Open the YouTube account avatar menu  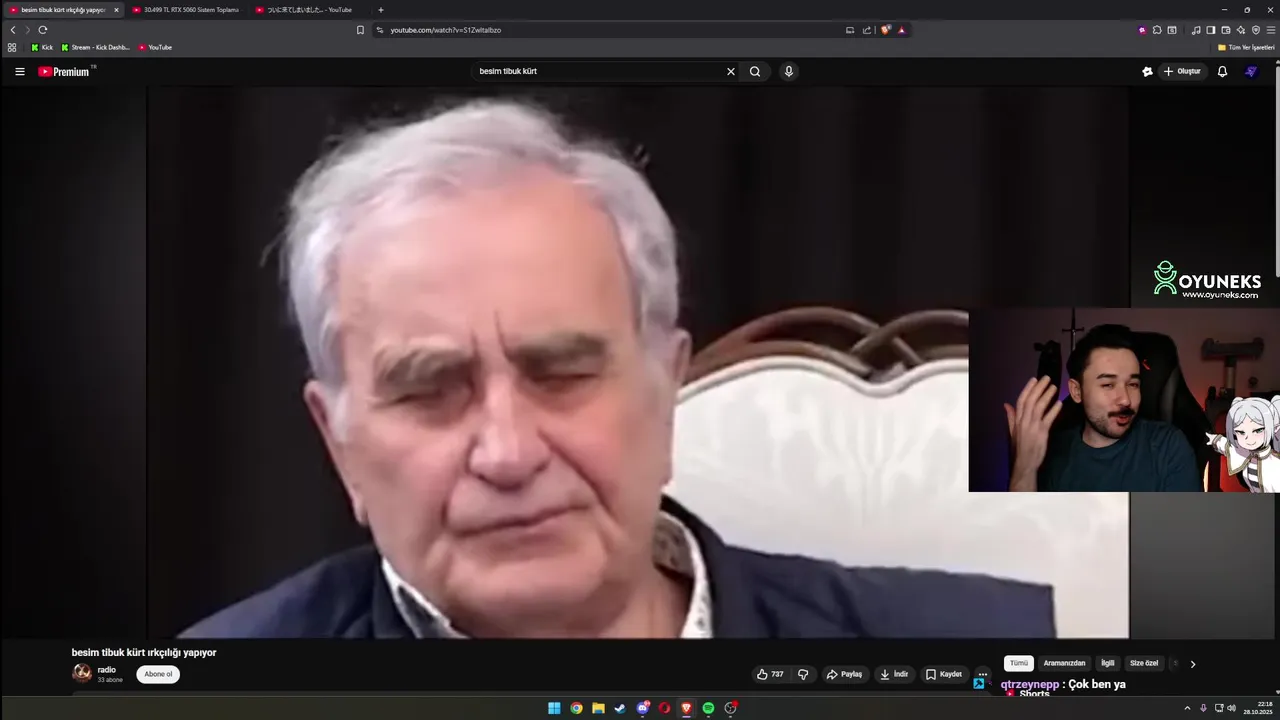(1251, 72)
